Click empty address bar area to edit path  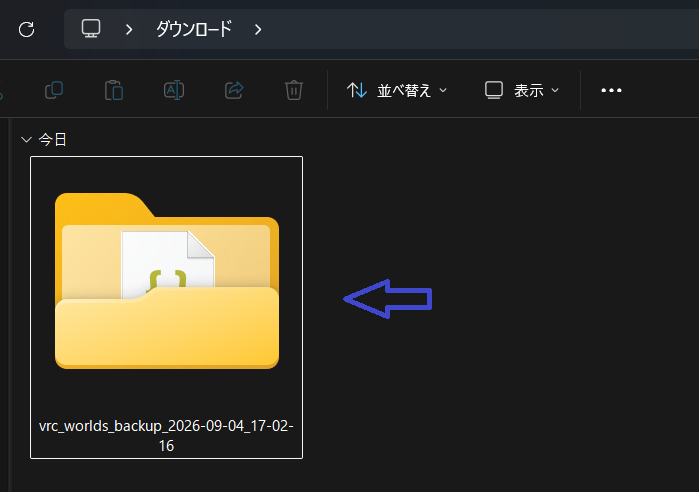click(481, 29)
